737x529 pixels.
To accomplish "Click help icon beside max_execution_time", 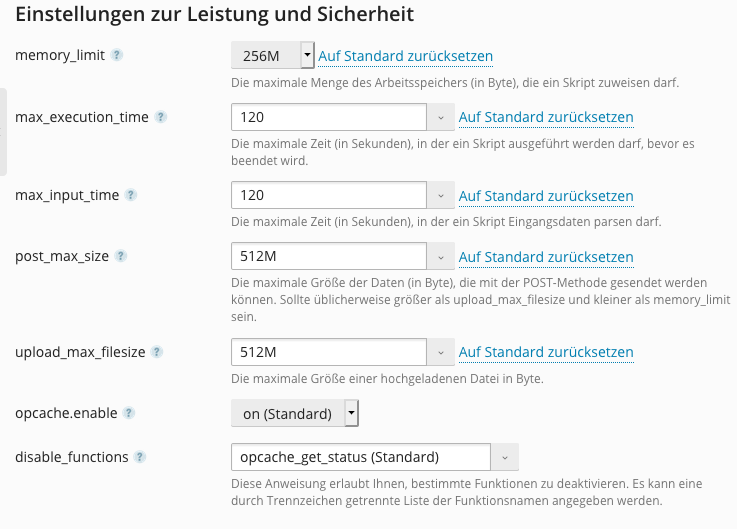I will 161,117.
